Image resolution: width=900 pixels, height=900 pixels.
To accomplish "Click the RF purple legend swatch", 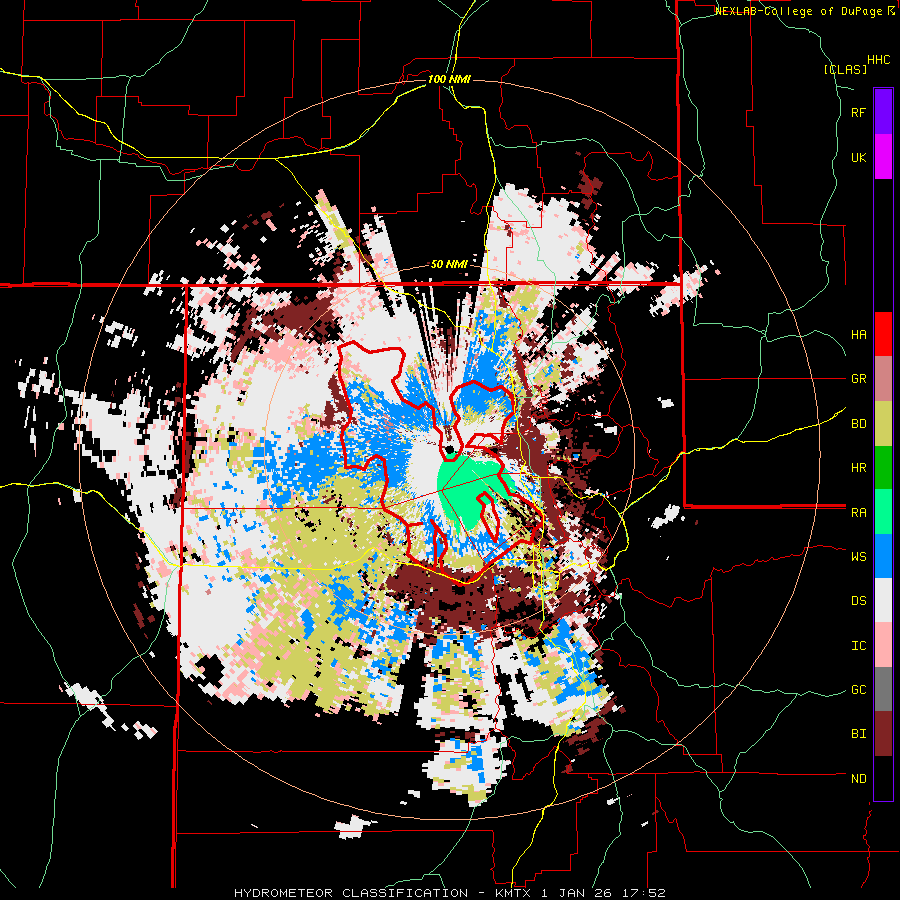I will pyautogui.click(x=883, y=112).
